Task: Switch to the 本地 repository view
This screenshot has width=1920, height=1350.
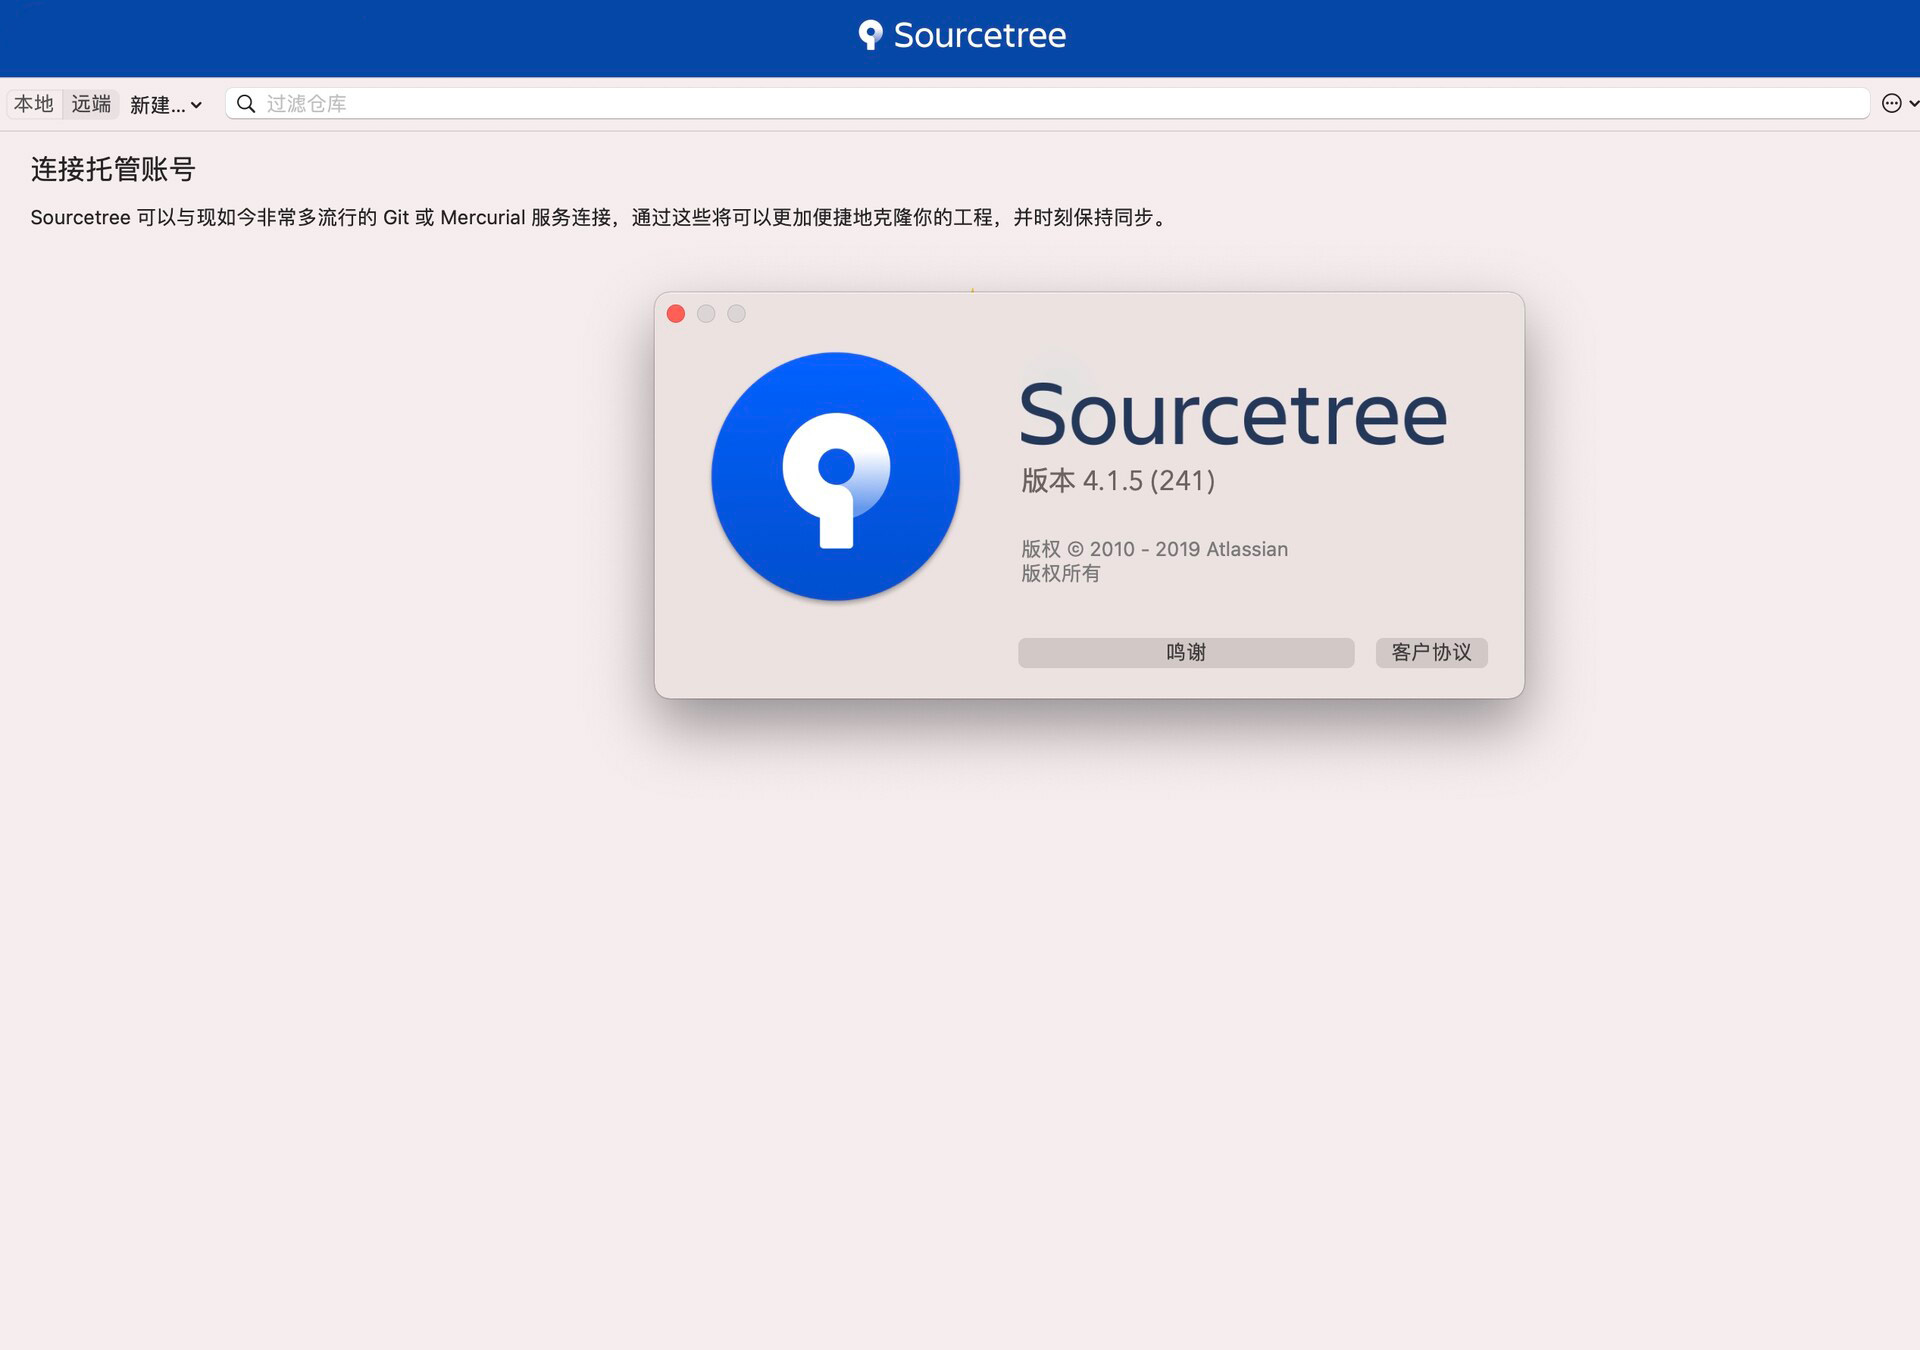Action: [32, 103]
